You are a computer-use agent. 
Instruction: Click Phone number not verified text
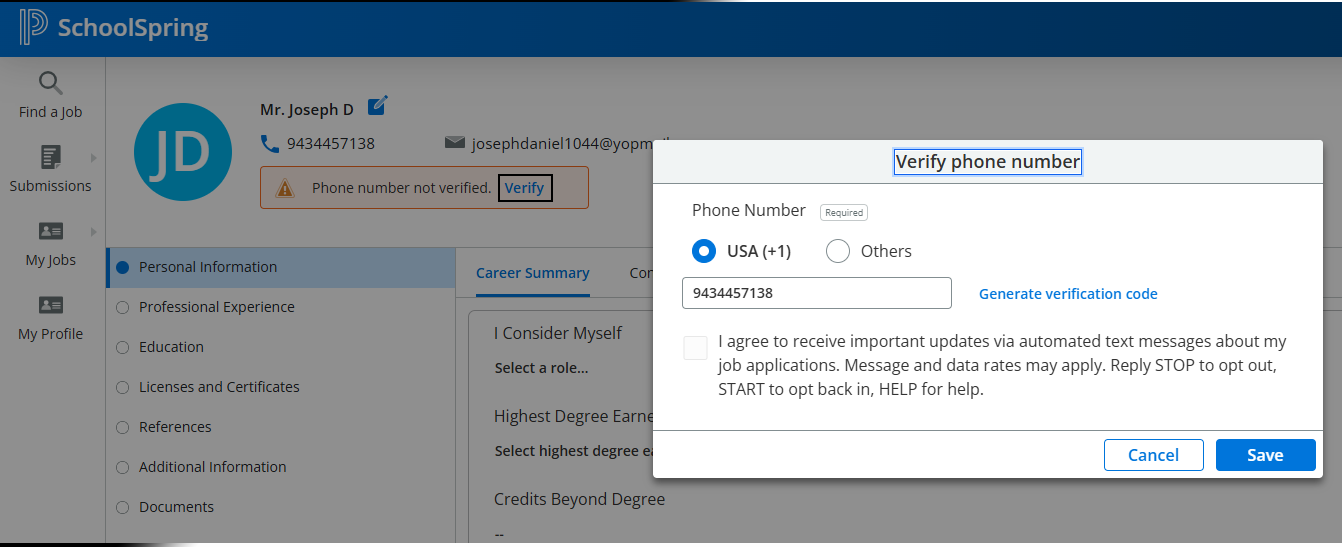pos(402,188)
